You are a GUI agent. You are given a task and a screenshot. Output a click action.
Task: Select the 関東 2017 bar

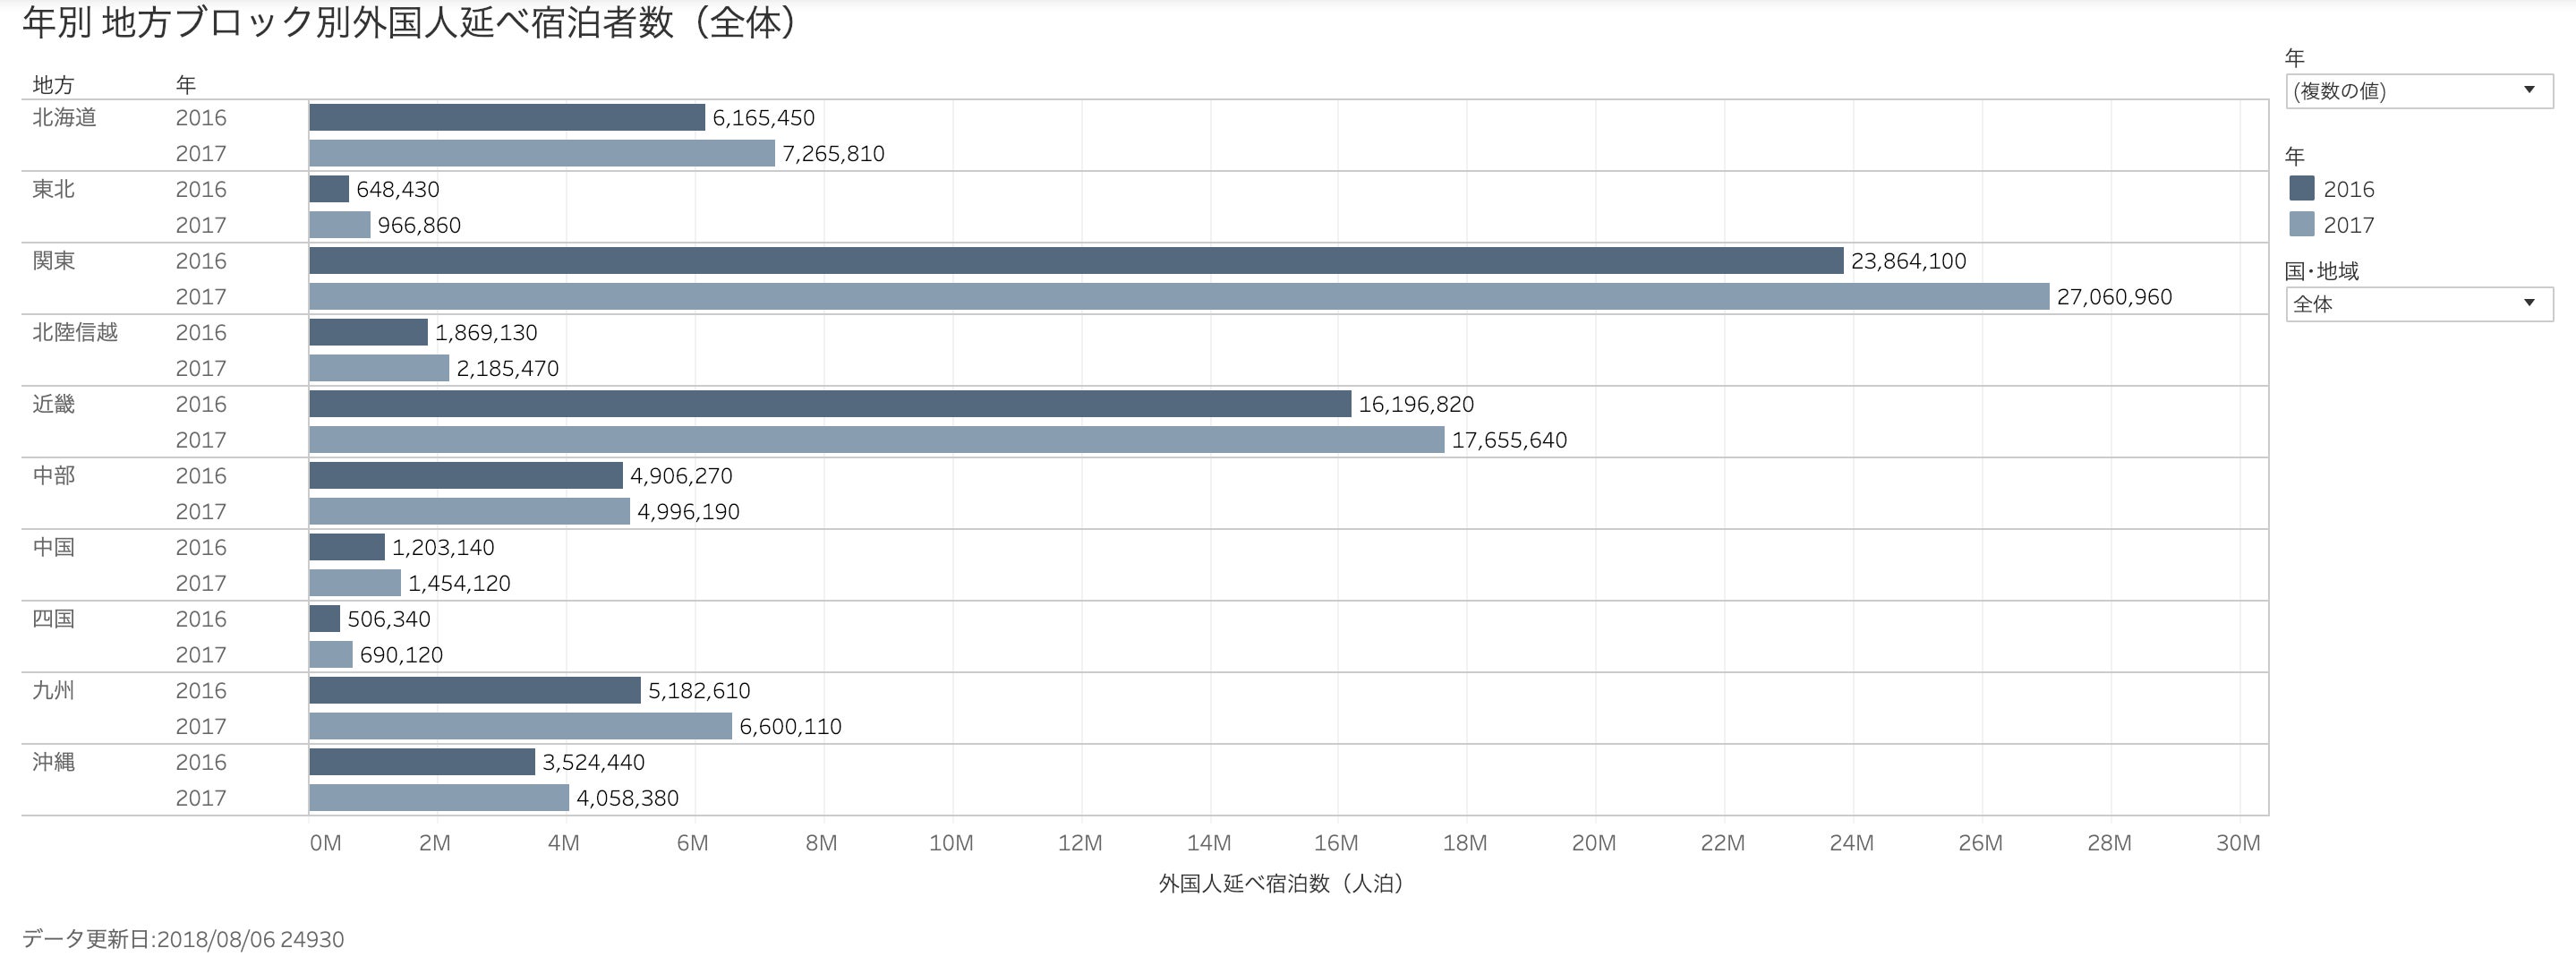[x=1178, y=297]
